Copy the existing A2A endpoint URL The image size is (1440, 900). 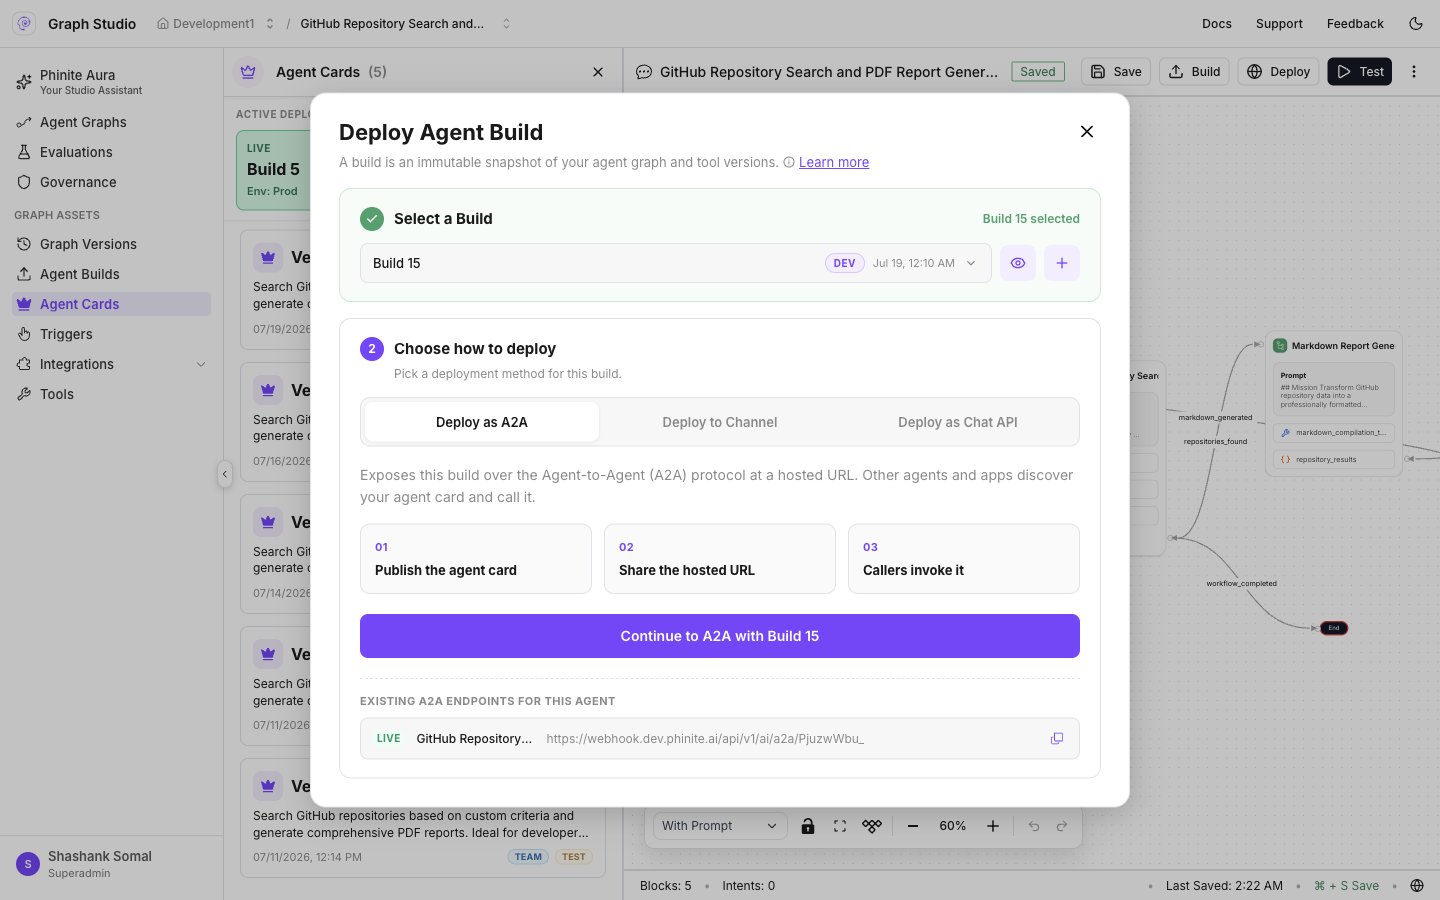(1057, 739)
